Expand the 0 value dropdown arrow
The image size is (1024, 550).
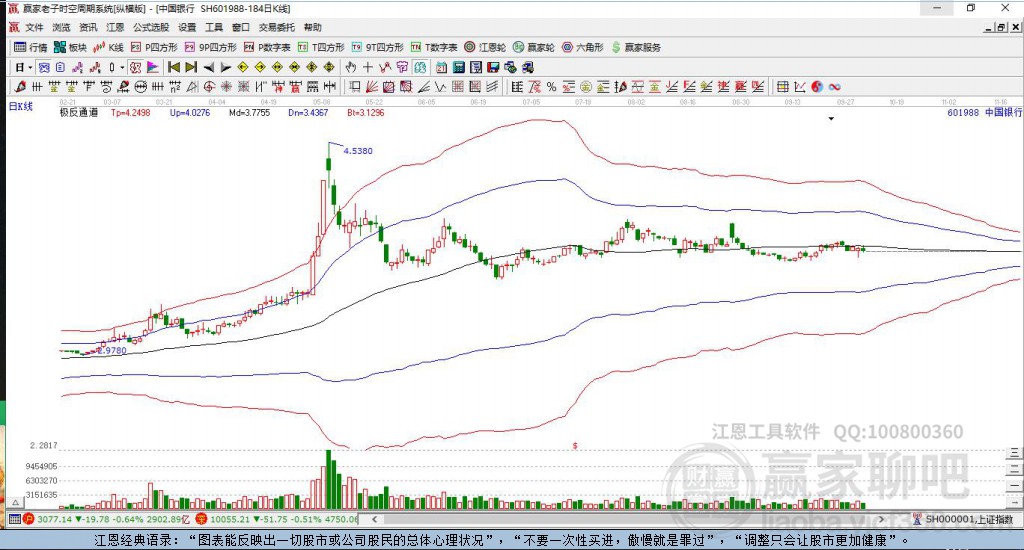(121, 67)
